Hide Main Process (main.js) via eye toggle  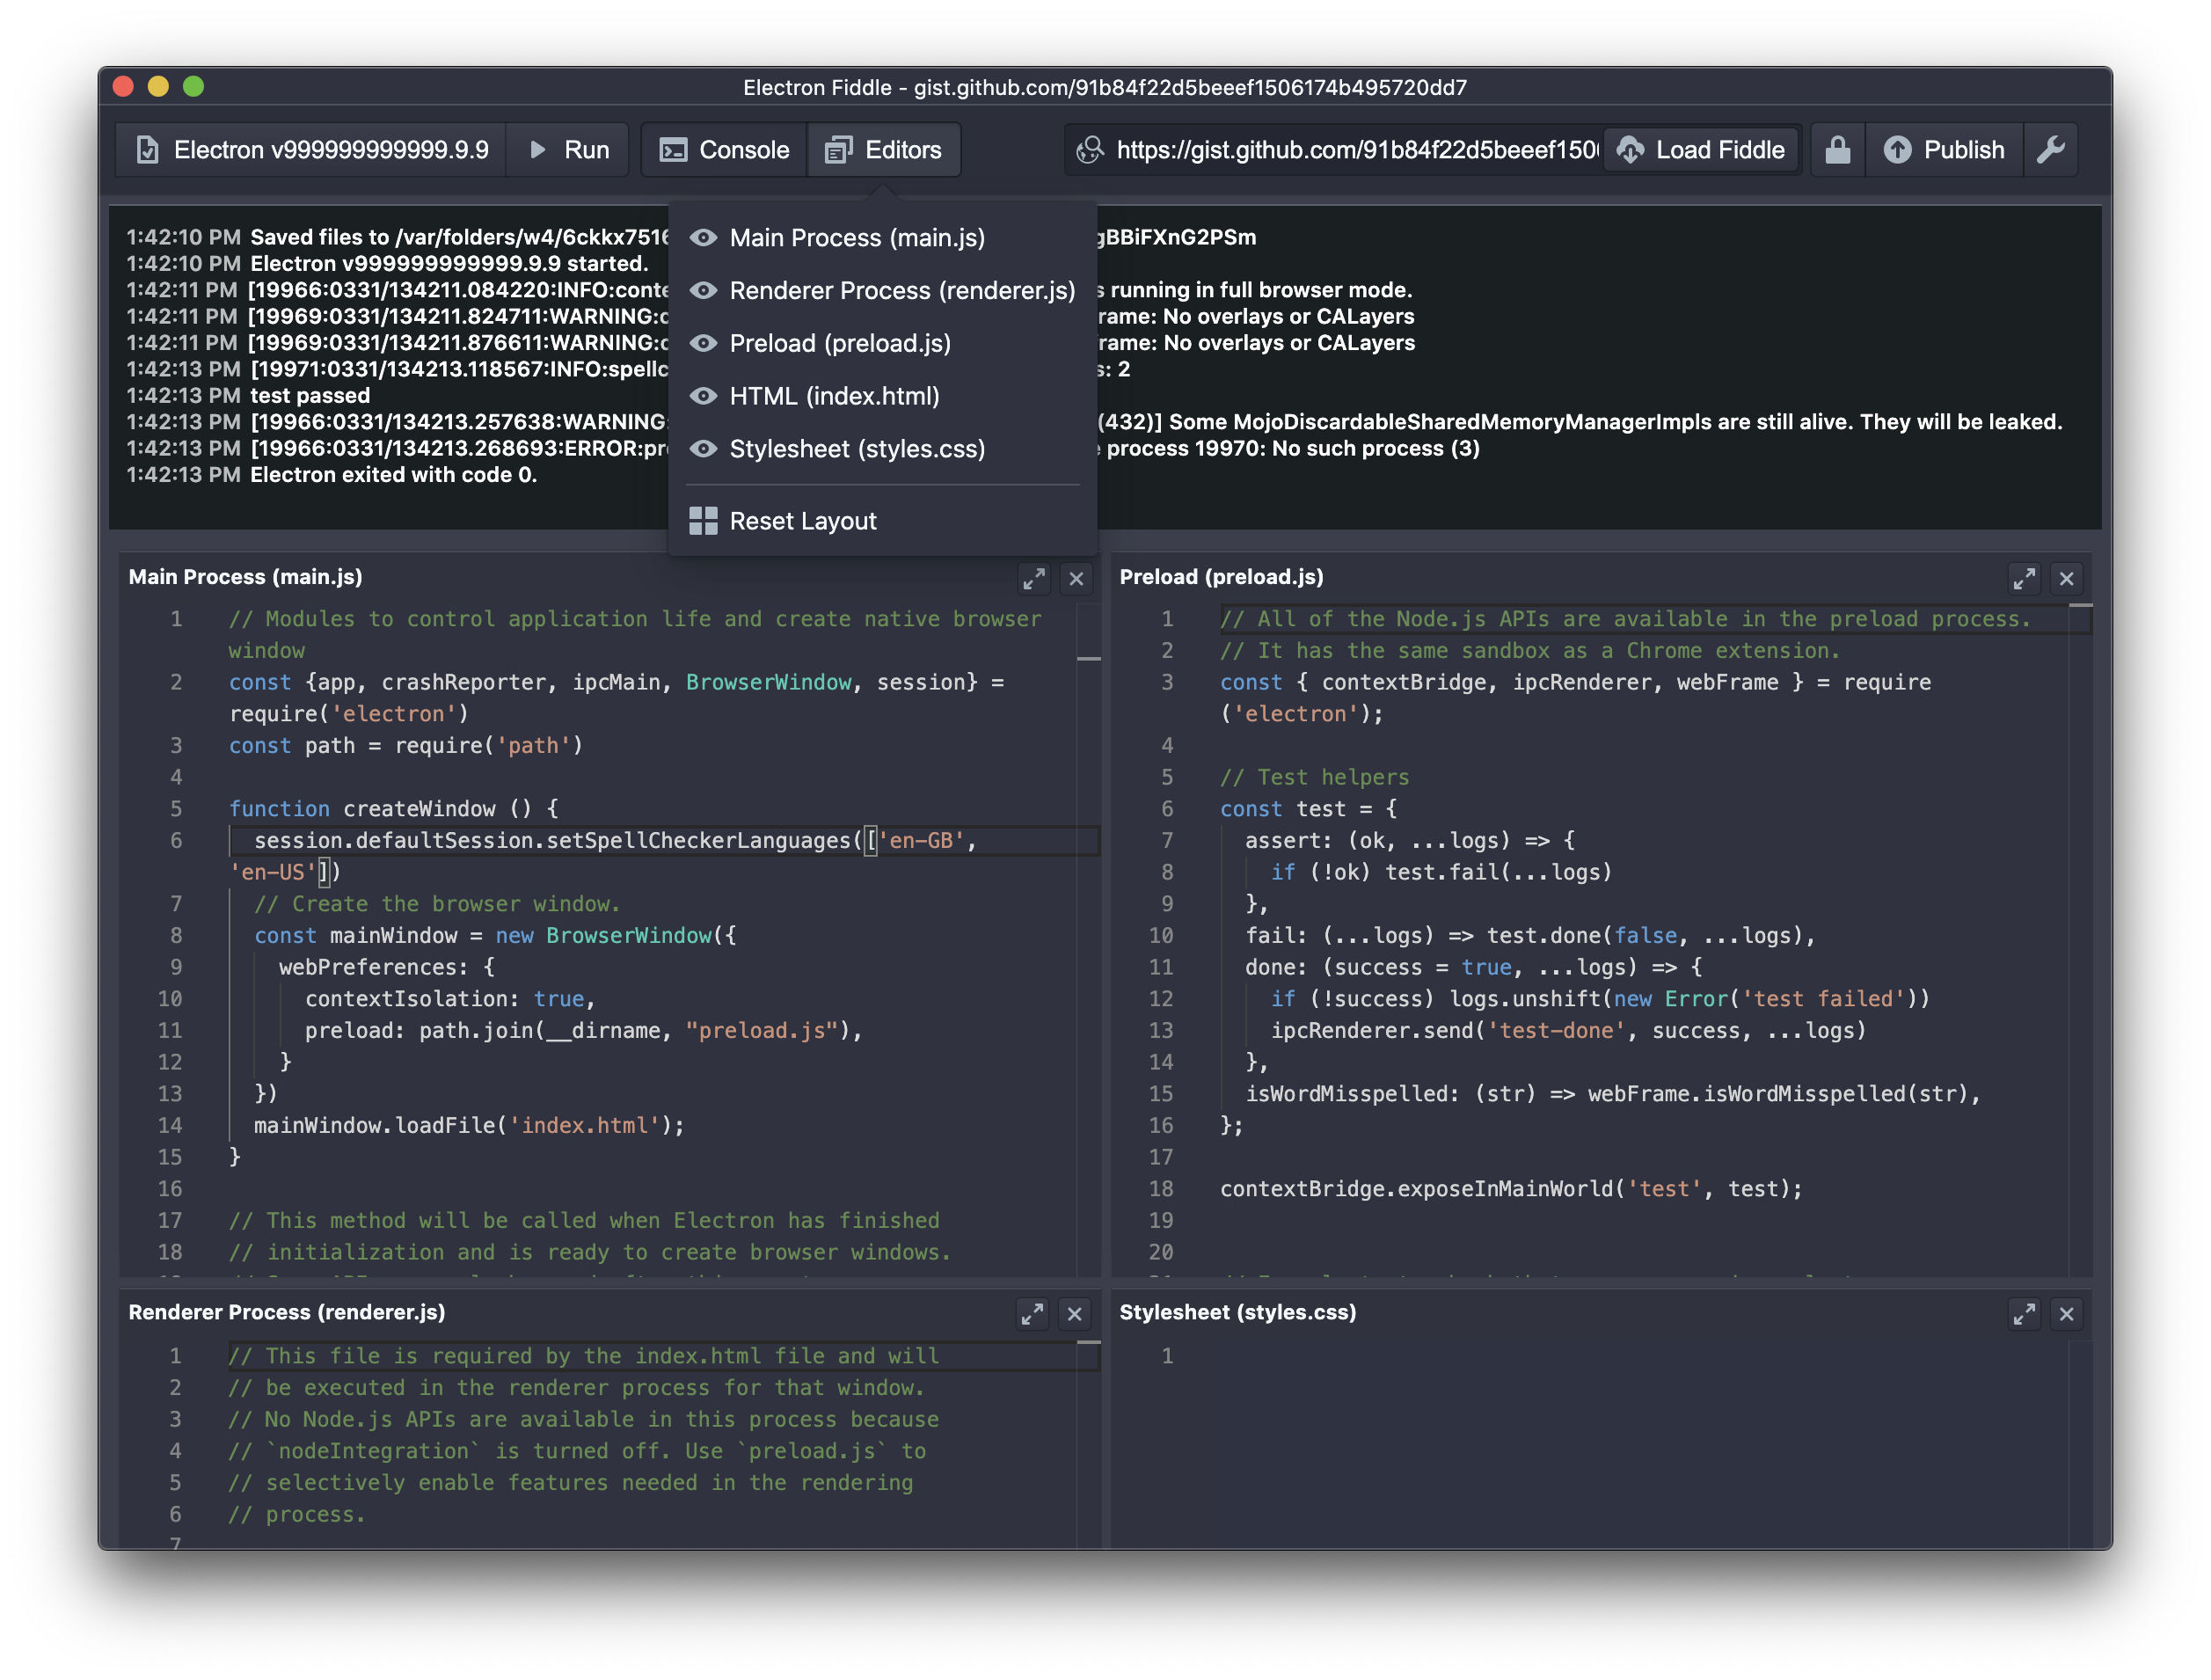[x=704, y=238]
